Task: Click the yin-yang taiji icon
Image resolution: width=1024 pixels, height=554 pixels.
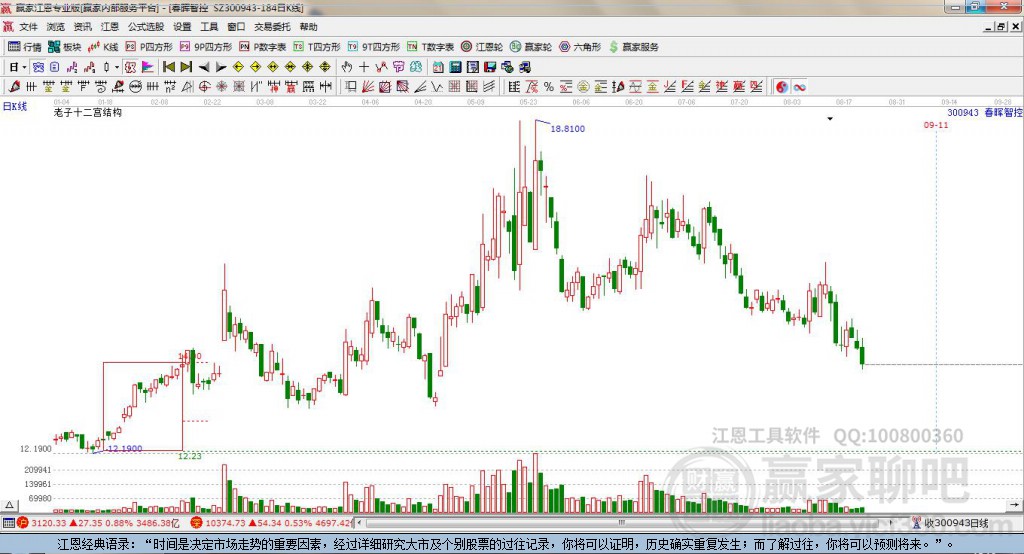Action: click(x=782, y=87)
